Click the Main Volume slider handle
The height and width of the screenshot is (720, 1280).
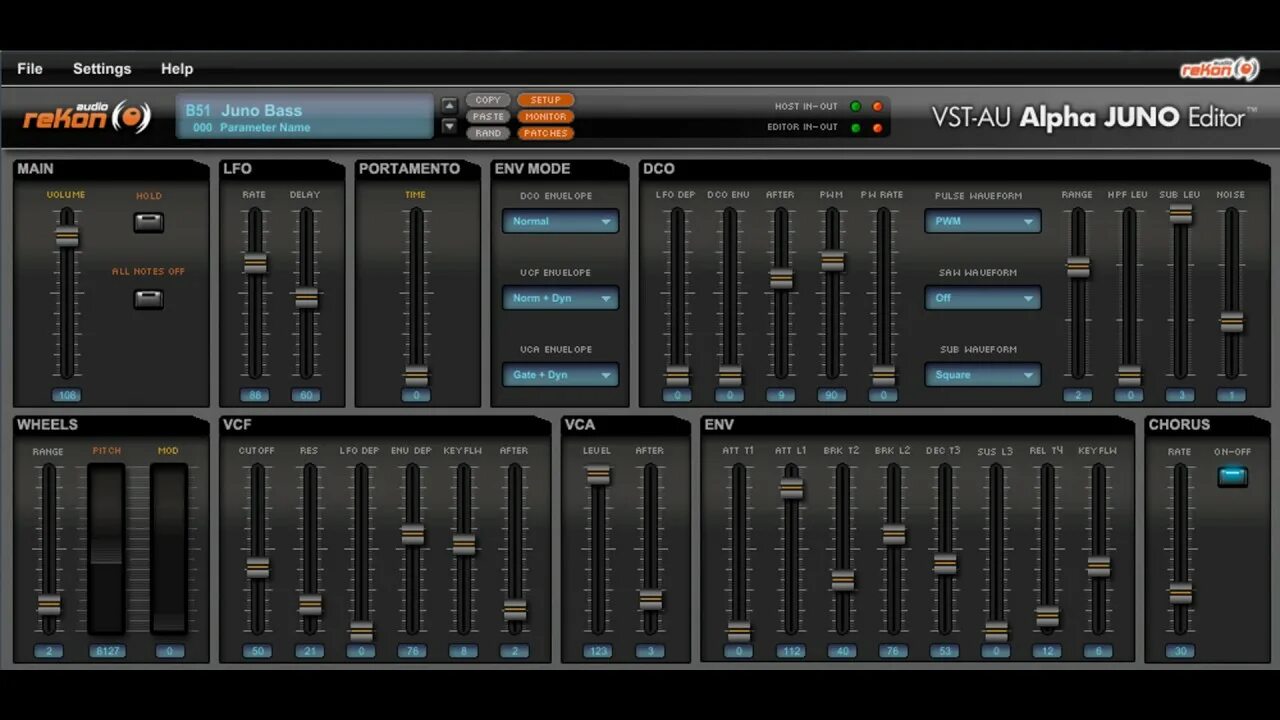click(x=67, y=236)
